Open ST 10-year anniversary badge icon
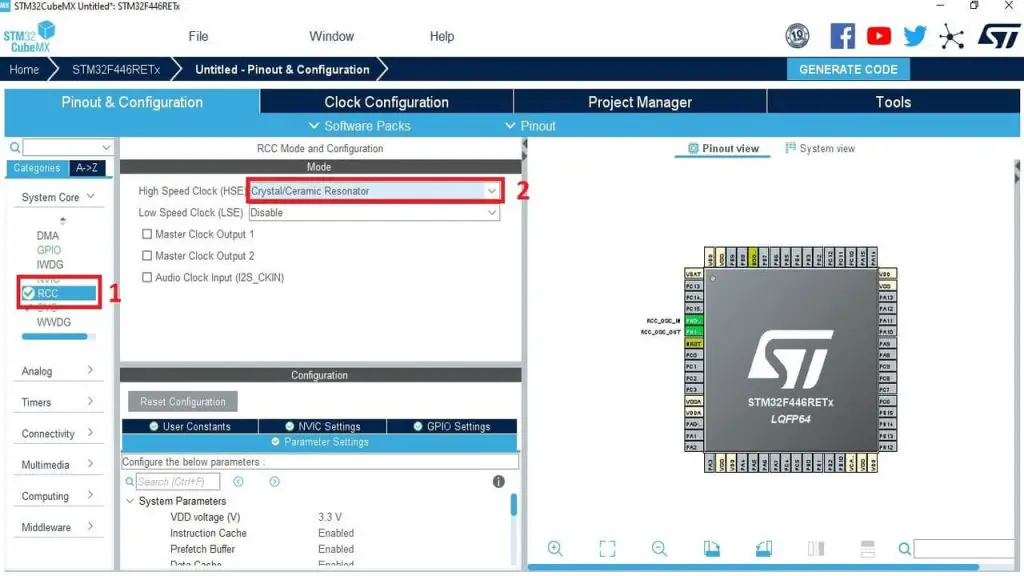Image resolution: width=1024 pixels, height=576 pixels. tap(797, 35)
